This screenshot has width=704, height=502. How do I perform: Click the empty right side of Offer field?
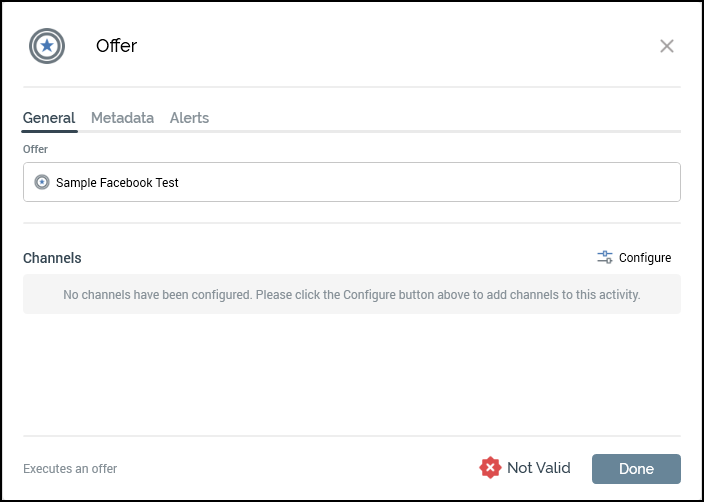coord(500,183)
